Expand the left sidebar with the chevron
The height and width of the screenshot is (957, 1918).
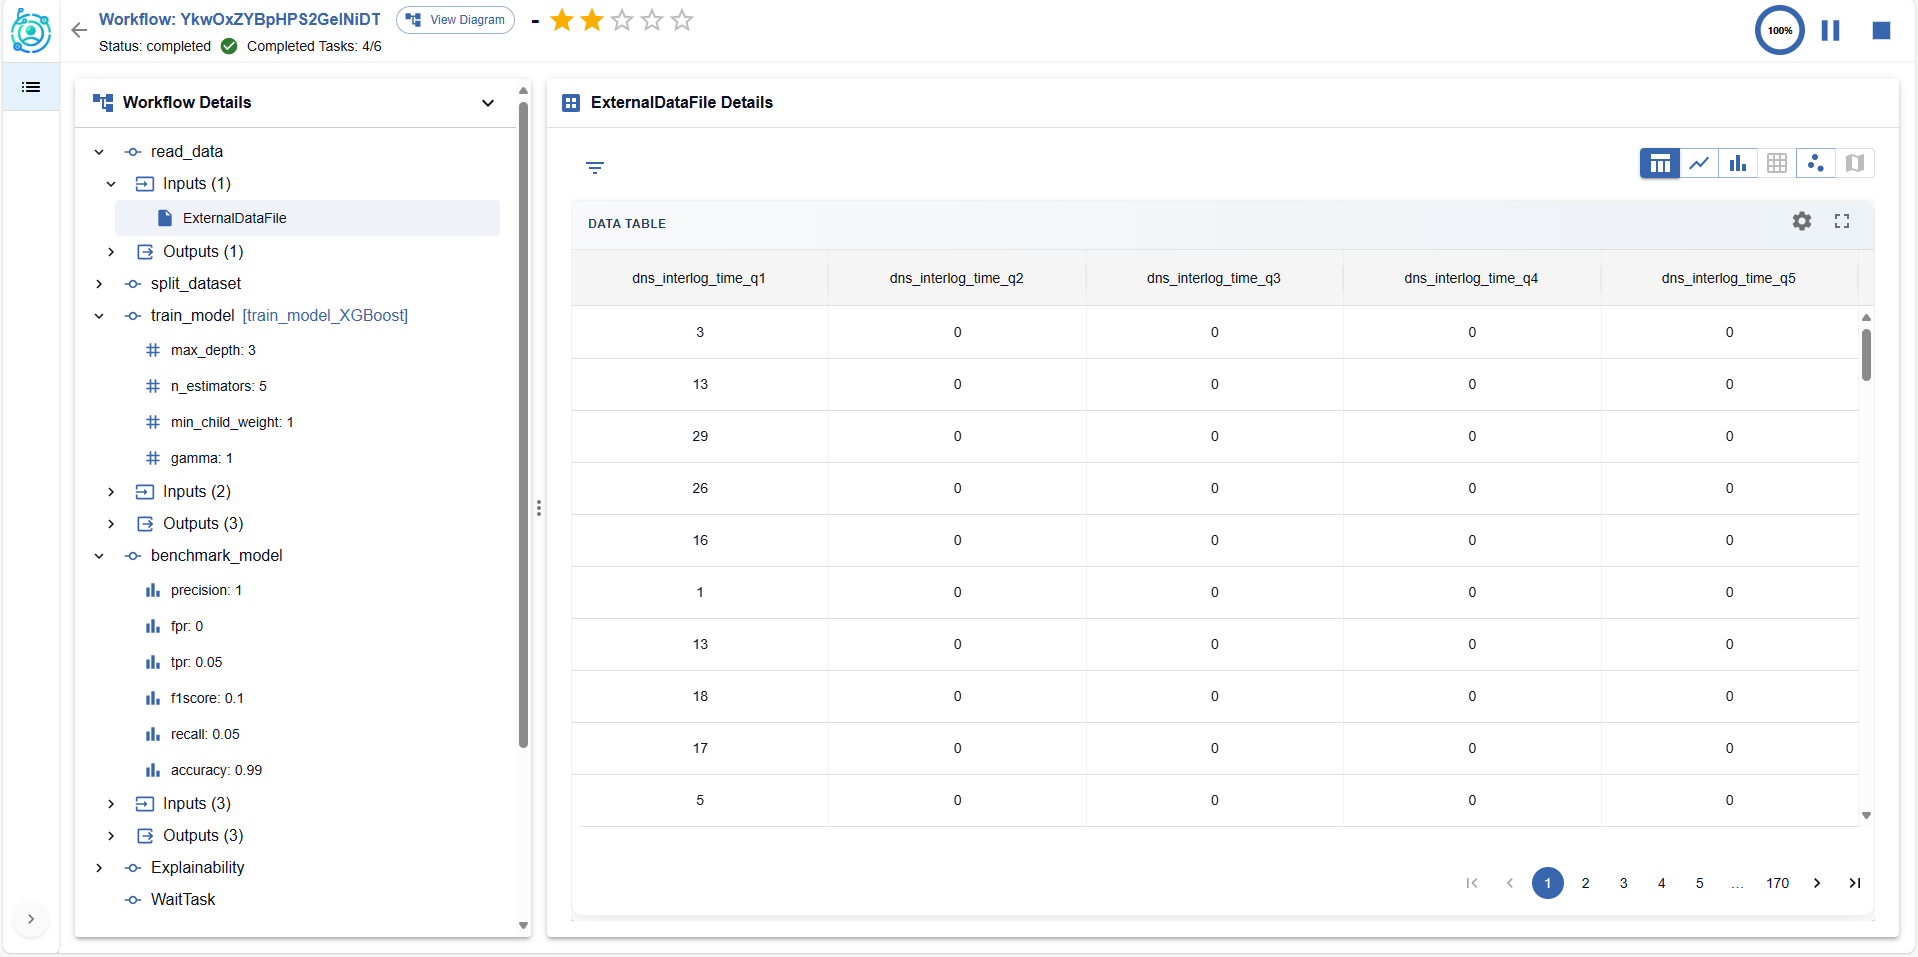tap(31, 919)
